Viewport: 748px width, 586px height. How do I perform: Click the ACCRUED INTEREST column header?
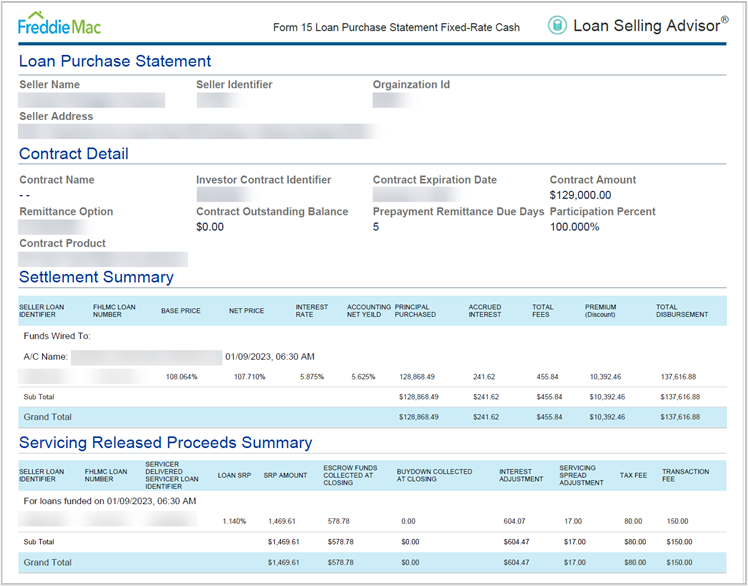pyautogui.click(x=485, y=311)
